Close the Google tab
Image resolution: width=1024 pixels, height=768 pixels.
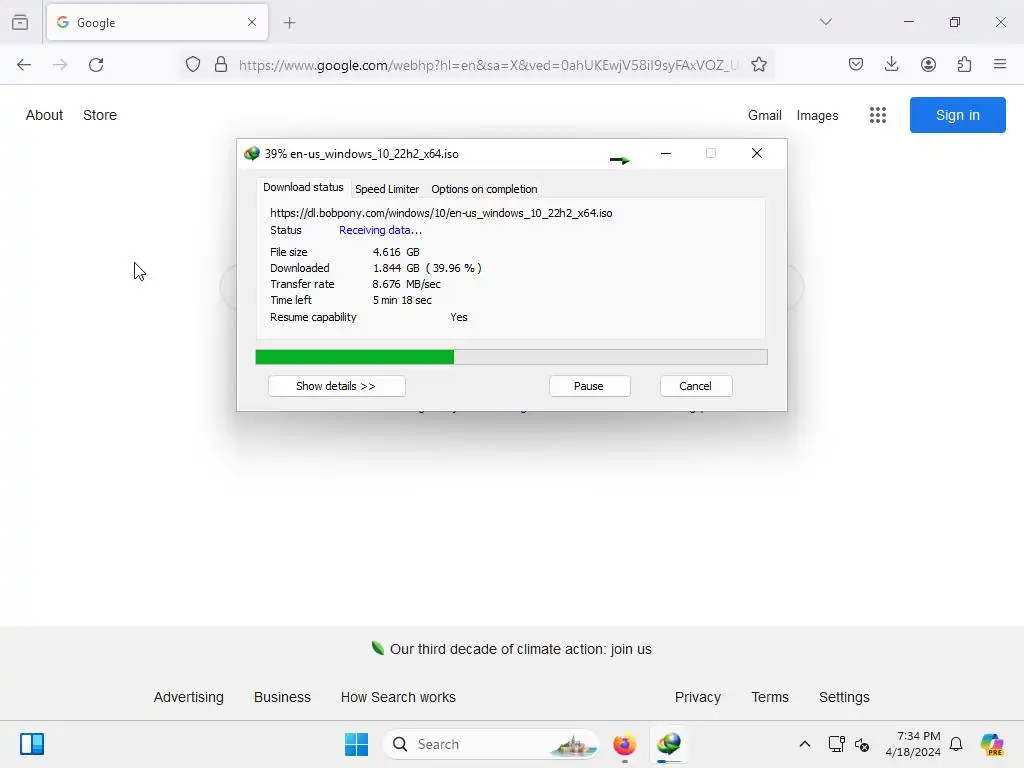pos(252,22)
